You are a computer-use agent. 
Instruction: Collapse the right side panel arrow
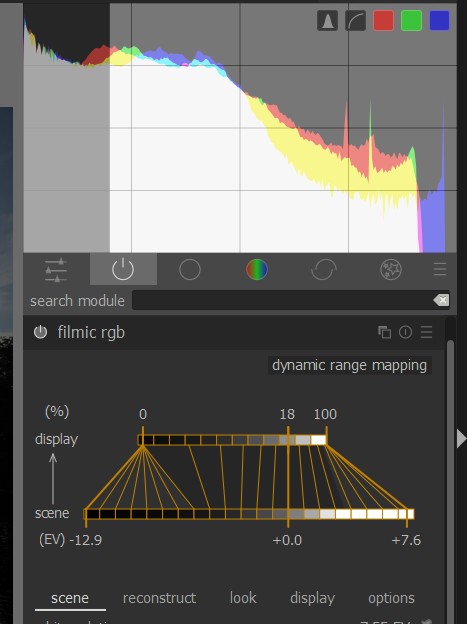pos(461,439)
